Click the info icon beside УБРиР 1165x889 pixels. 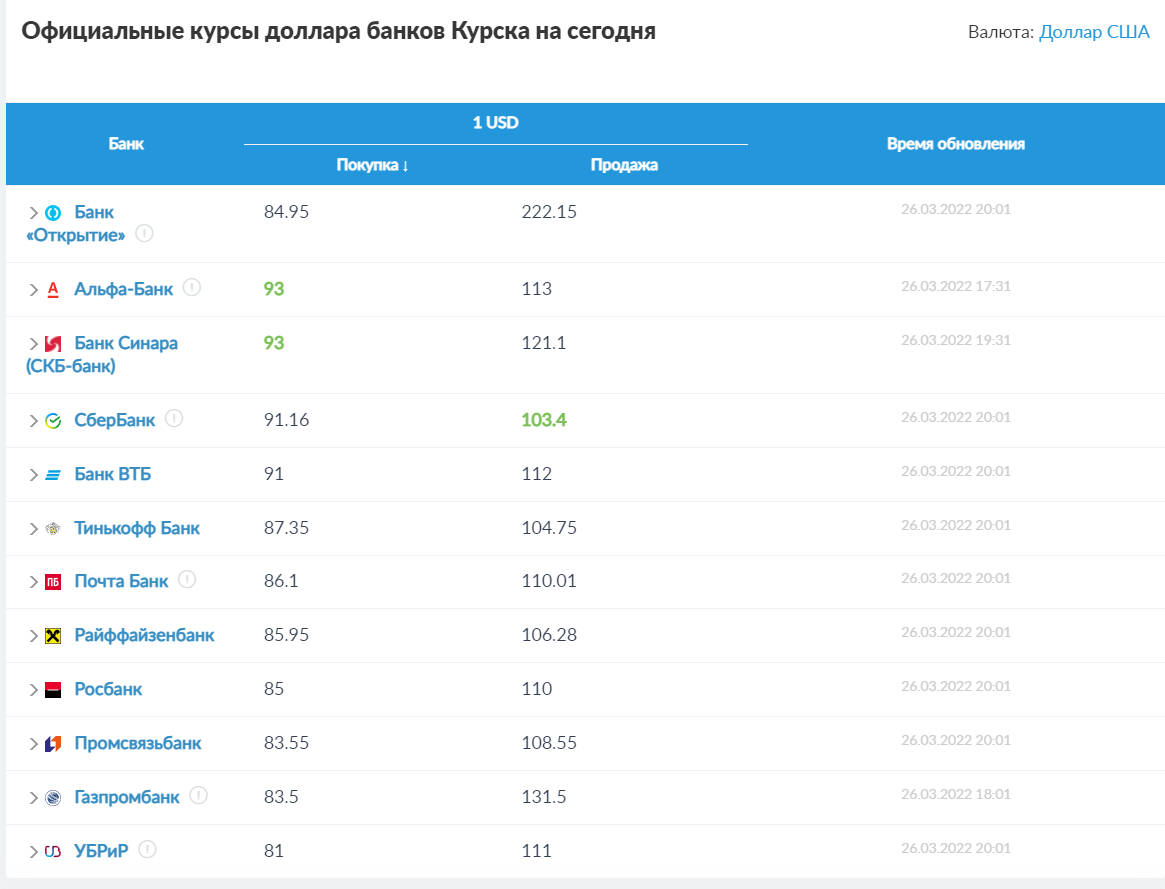[x=148, y=850]
